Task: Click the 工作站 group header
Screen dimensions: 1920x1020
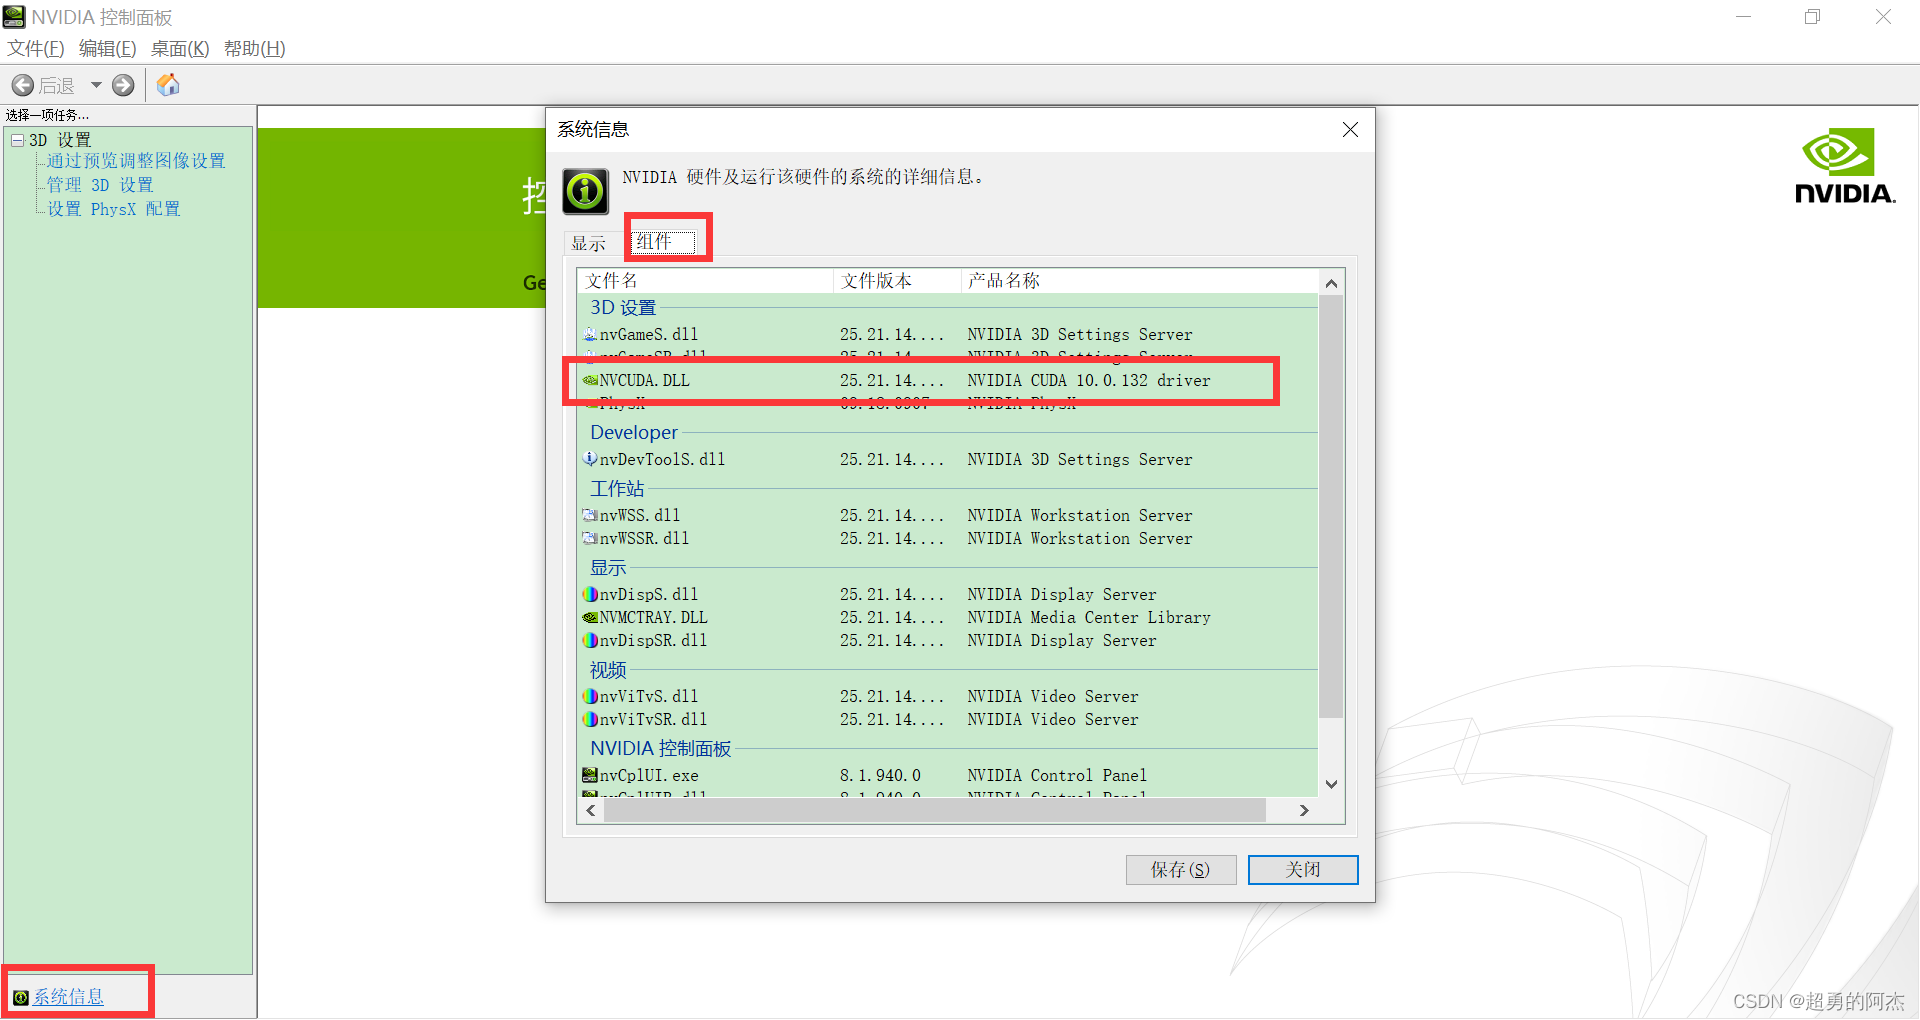Action: [x=617, y=489]
